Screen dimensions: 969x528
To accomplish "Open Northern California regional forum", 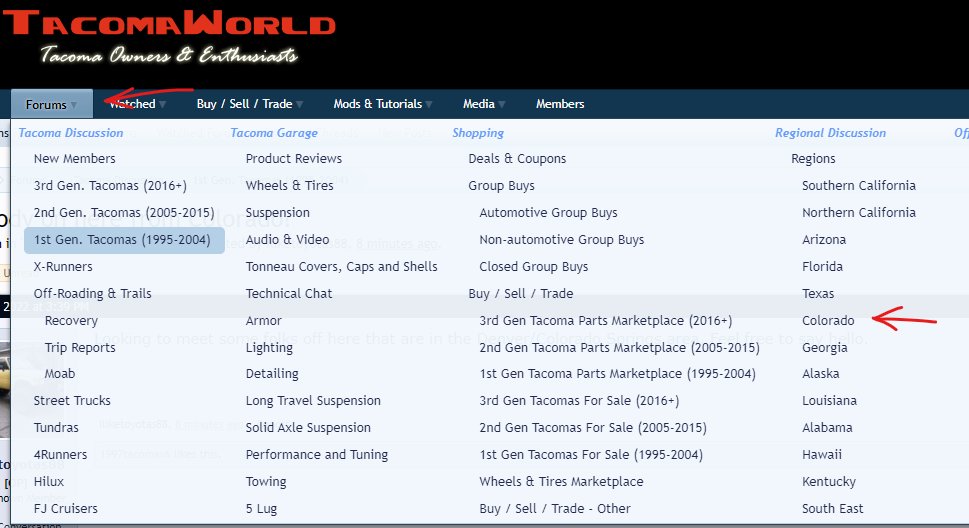I will pyautogui.click(x=859, y=213).
